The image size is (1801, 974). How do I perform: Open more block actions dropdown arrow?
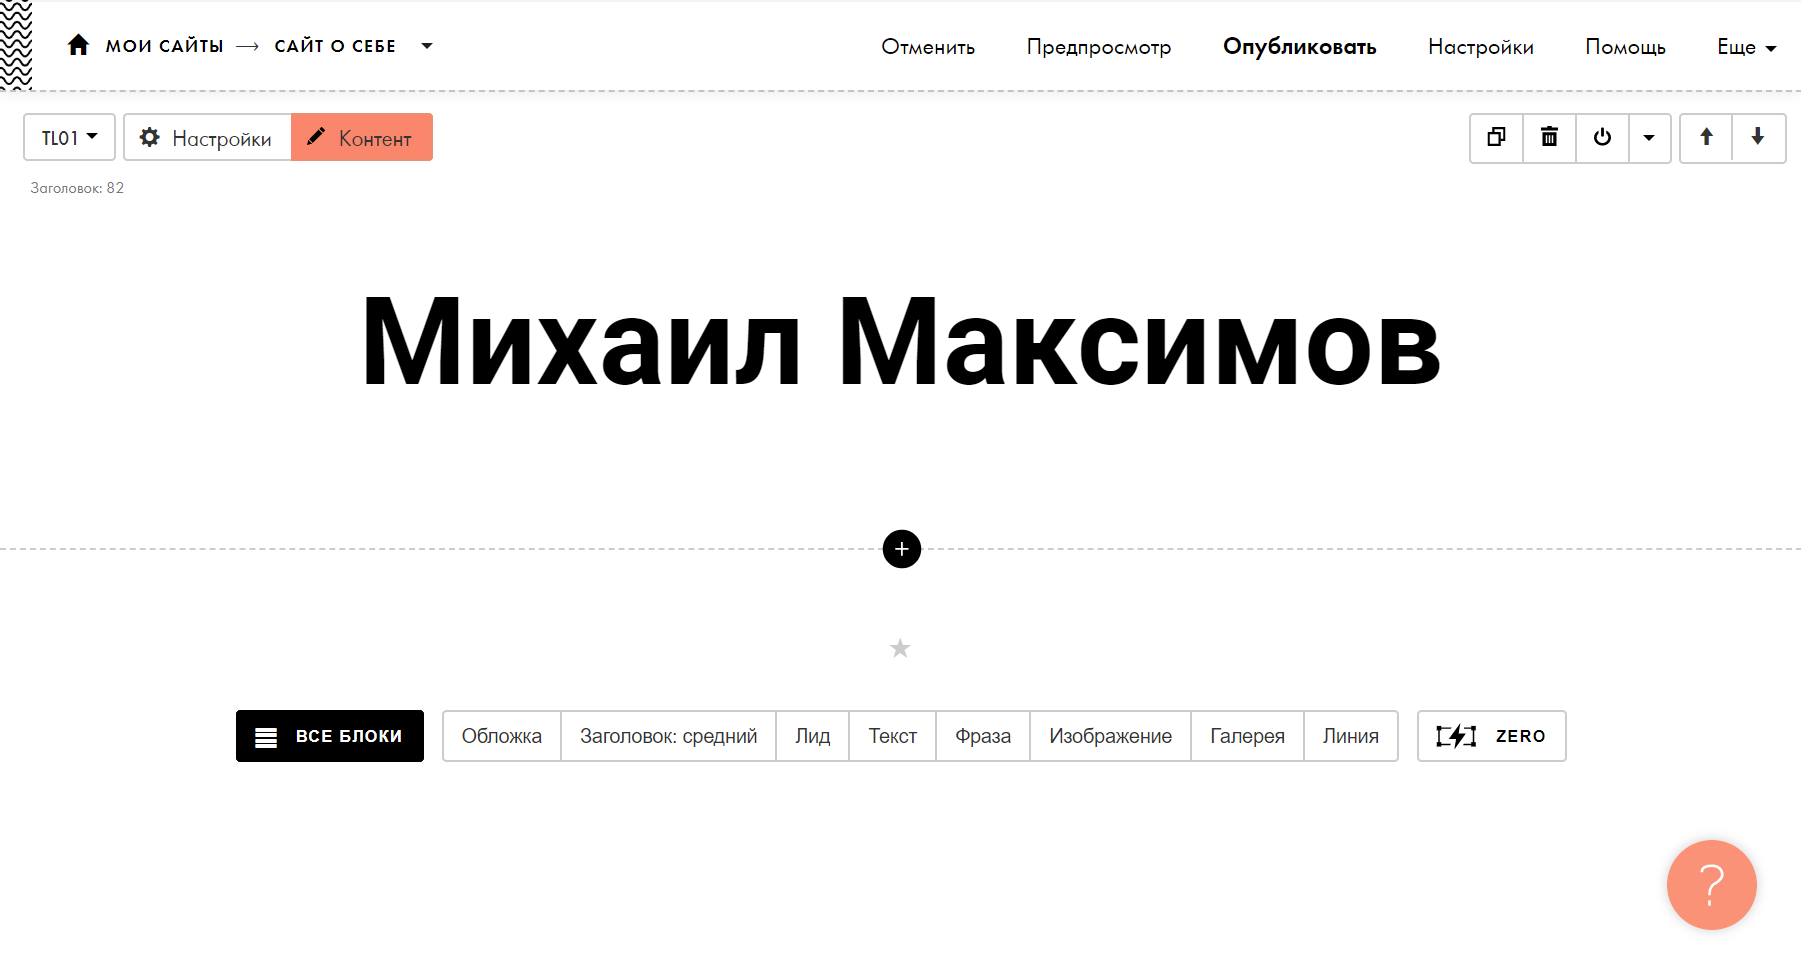1649,138
